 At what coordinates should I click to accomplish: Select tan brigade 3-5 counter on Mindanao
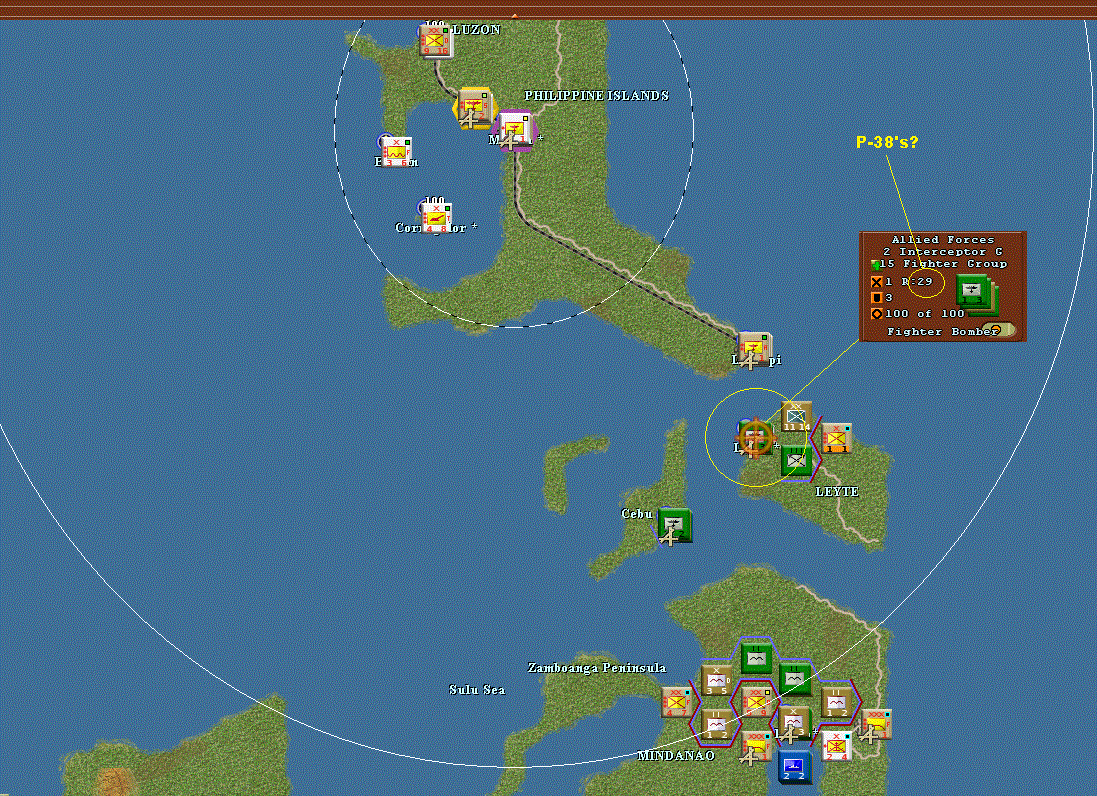click(716, 680)
